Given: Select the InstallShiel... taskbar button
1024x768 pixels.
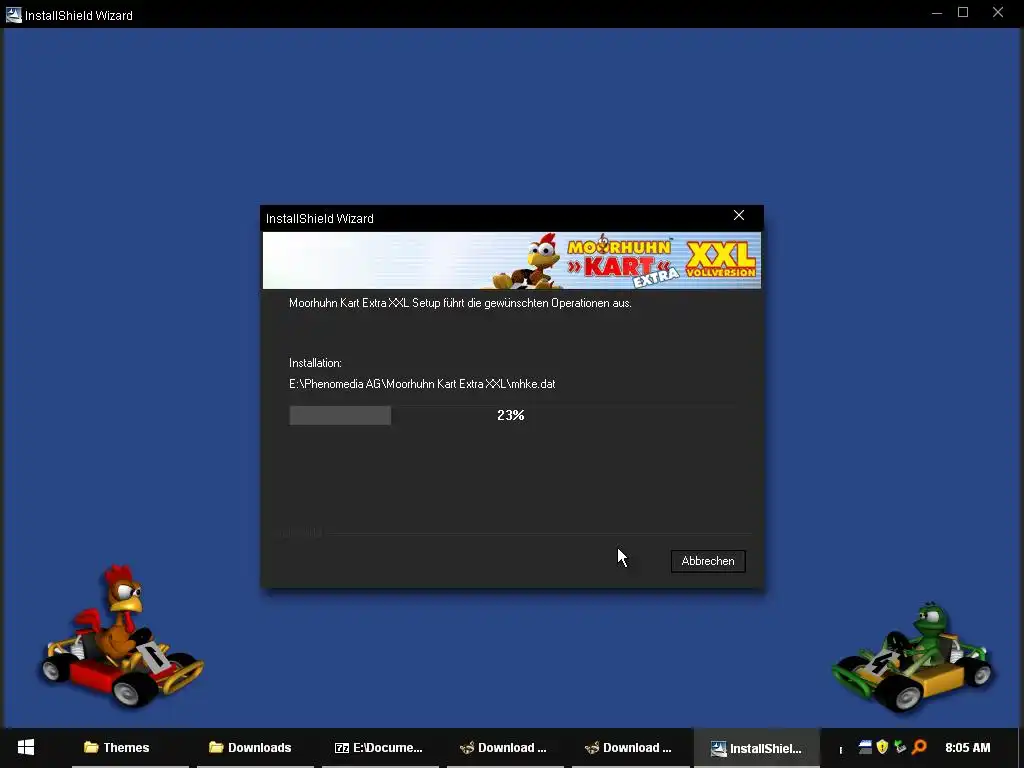Looking at the screenshot, I should coord(756,748).
